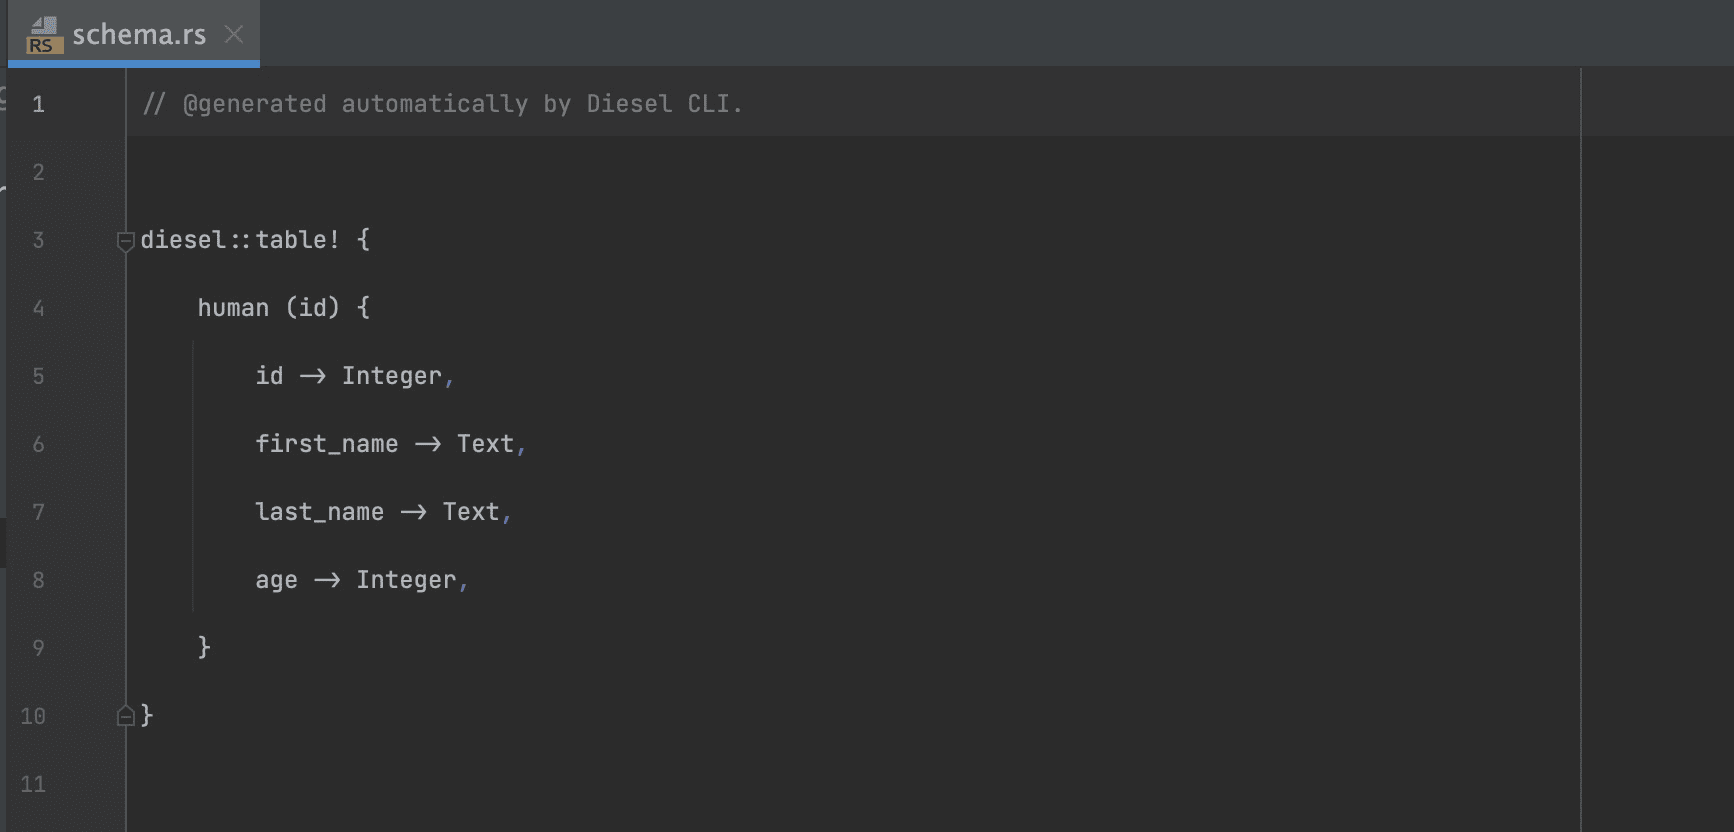Viewport: 1734px width, 832px height.
Task: Click the human table identifier
Action: point(233,308)
